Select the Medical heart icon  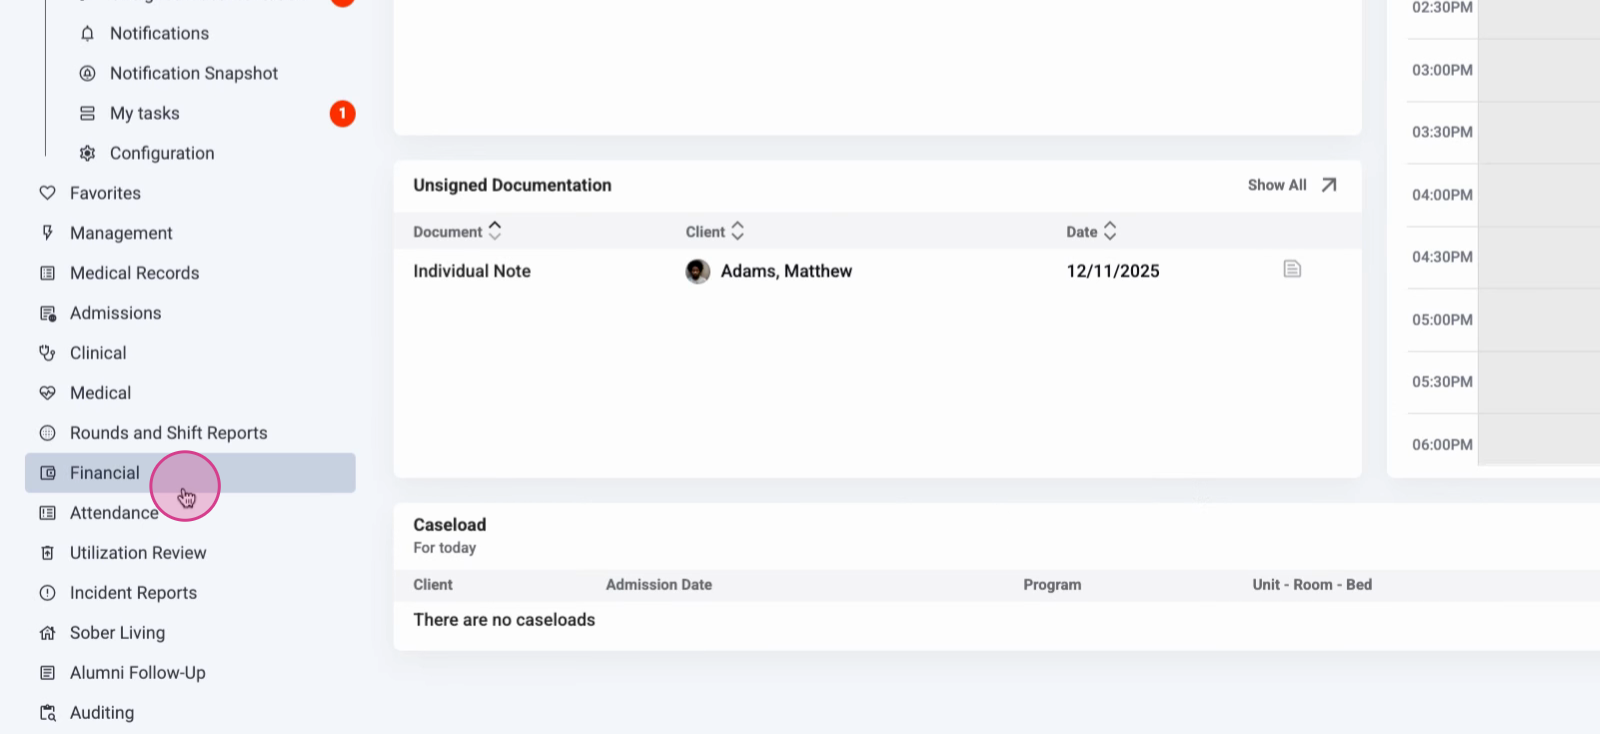47,393
